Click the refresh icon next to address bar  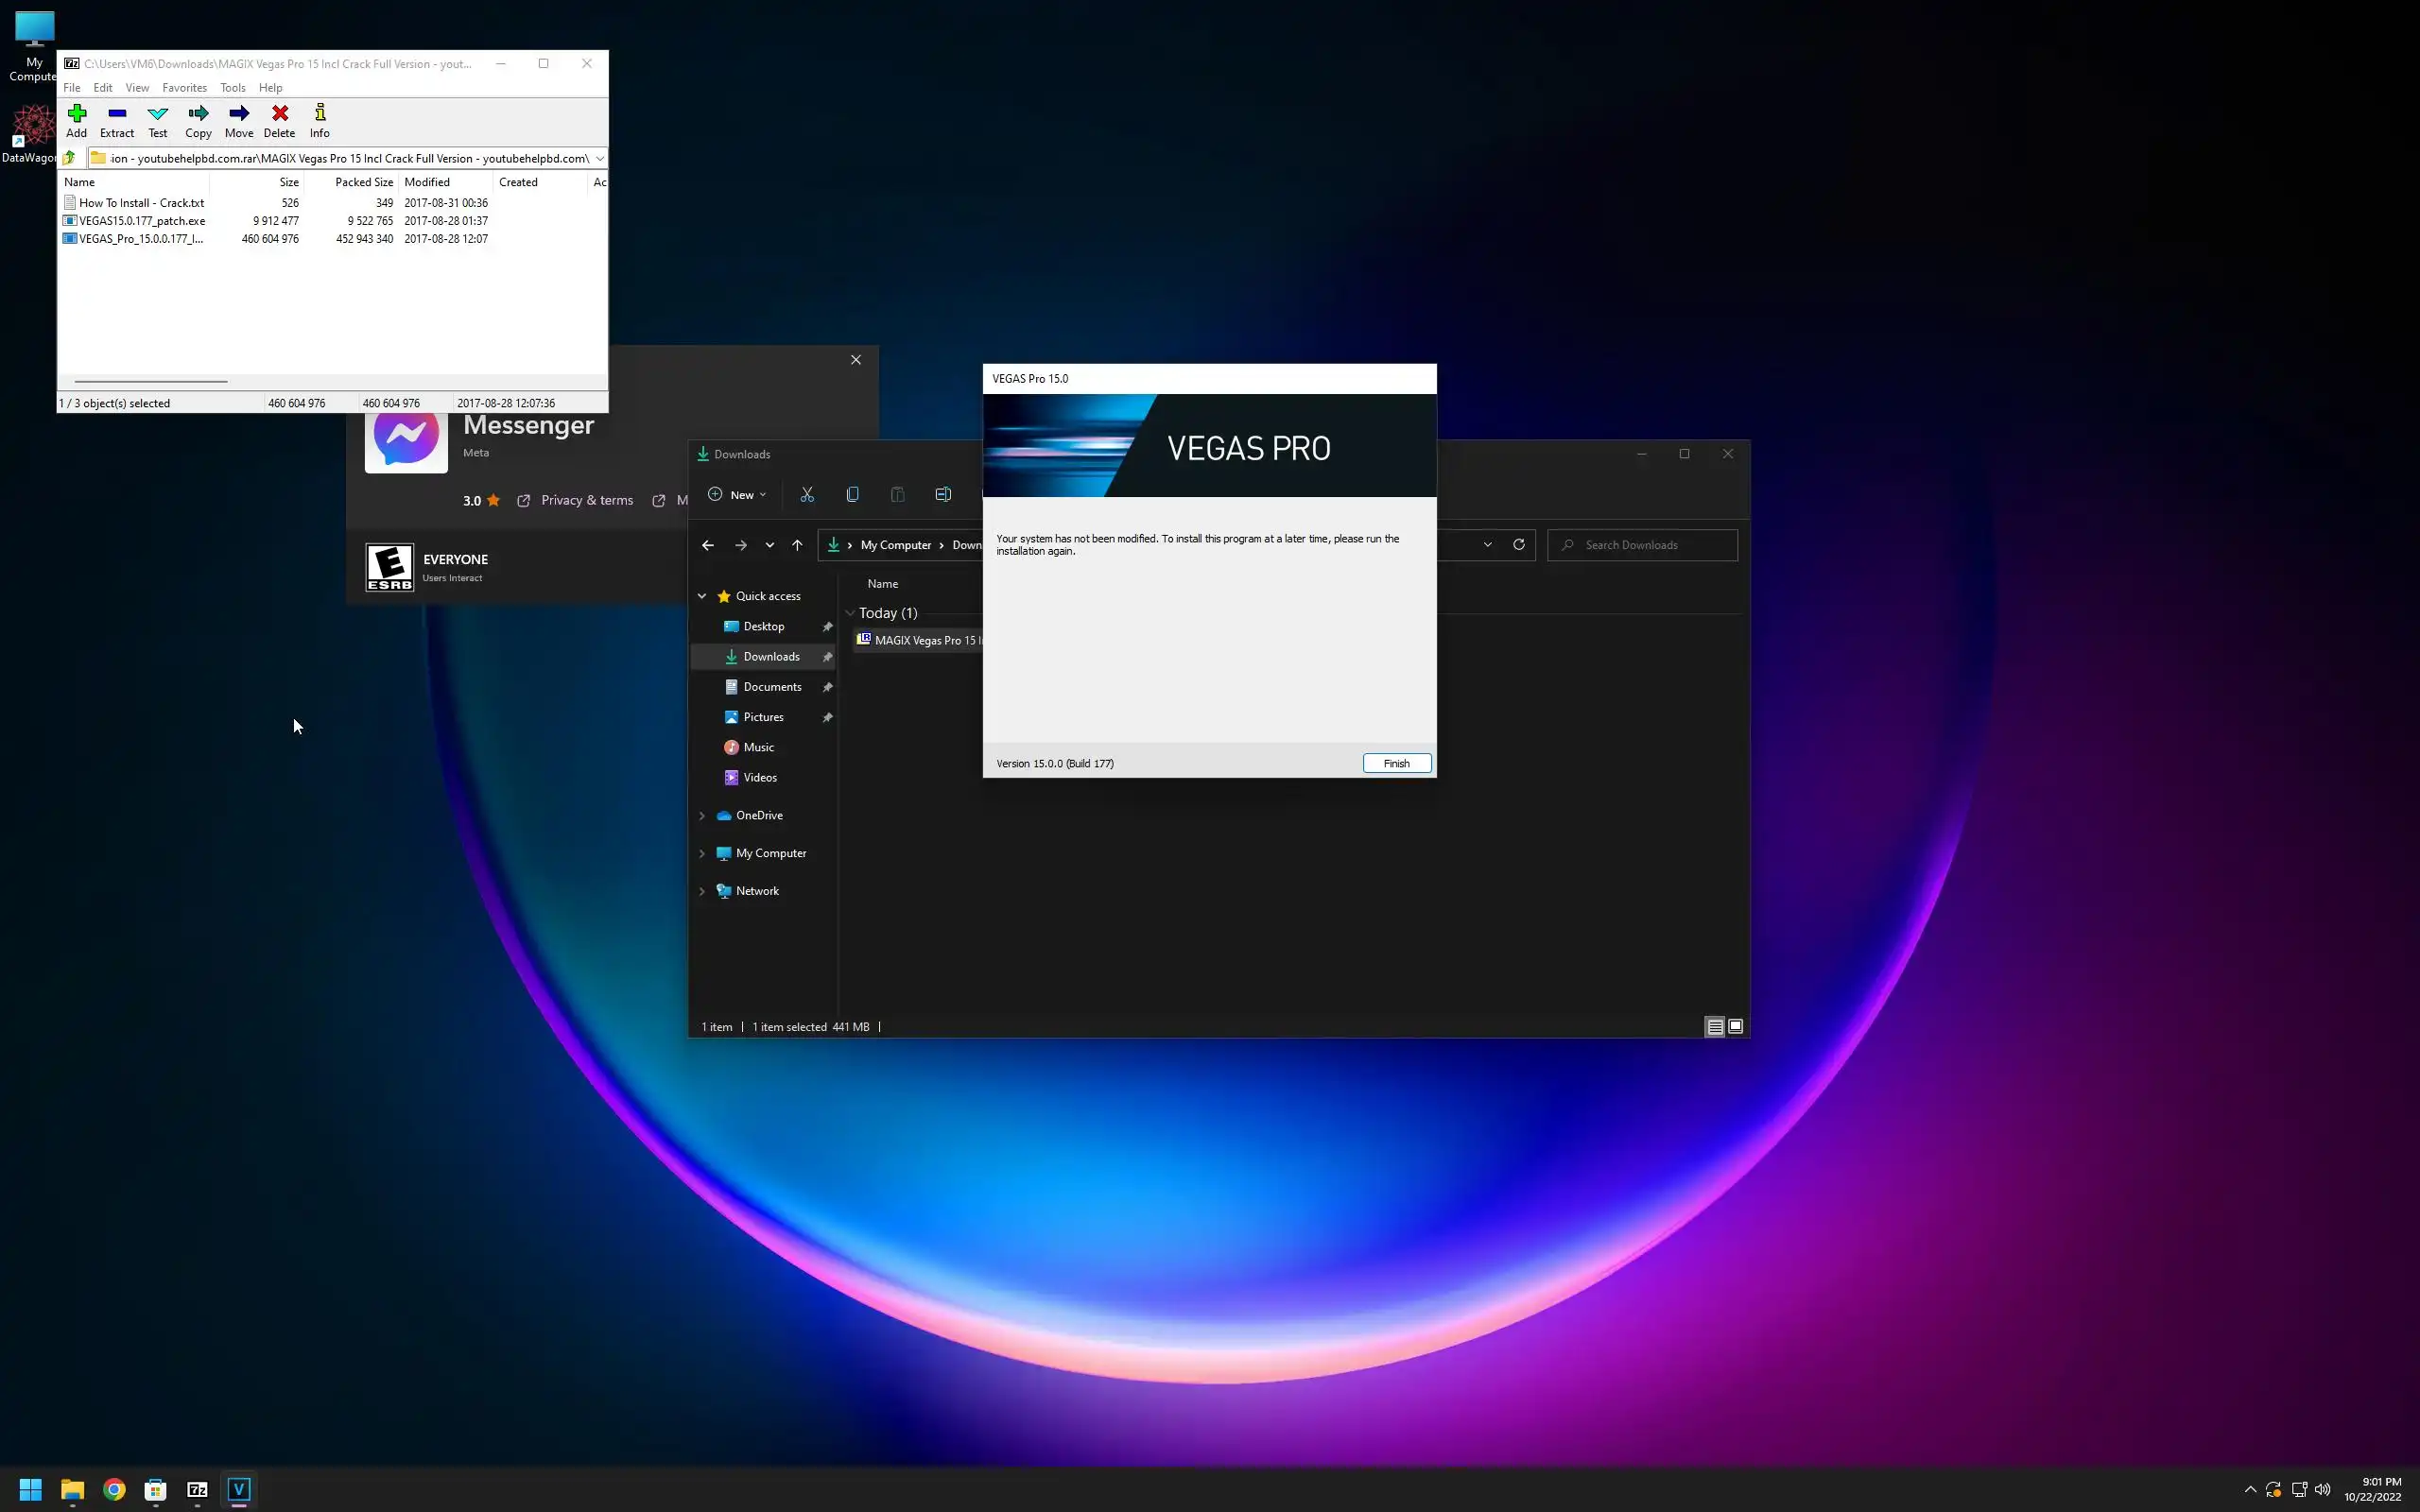(1518, 545)
